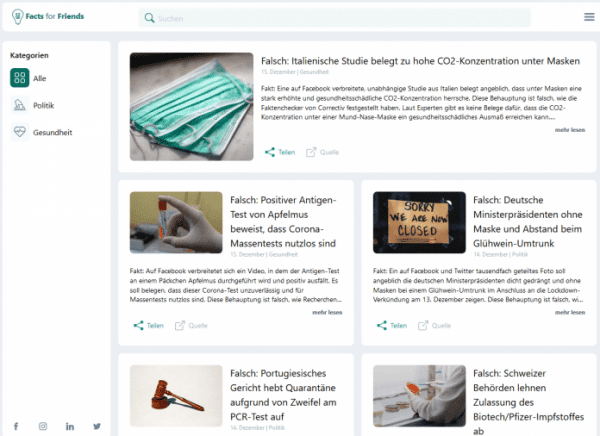The width and height of the screenshot is (600, 436).
Task: Open the test tube article thumbnail
Action: [x=176, y=222]
